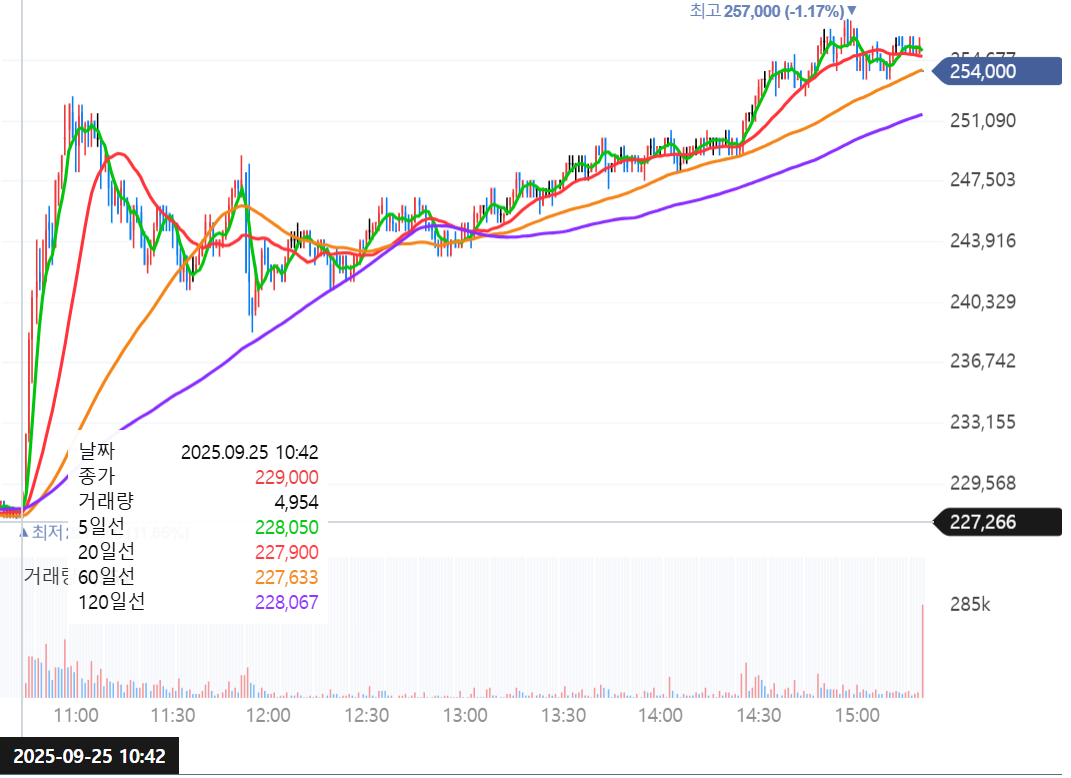The width and height of the screenshot is (1071, 778).
Task: Click the 243,916 price axis label
Action: point(982,240)
